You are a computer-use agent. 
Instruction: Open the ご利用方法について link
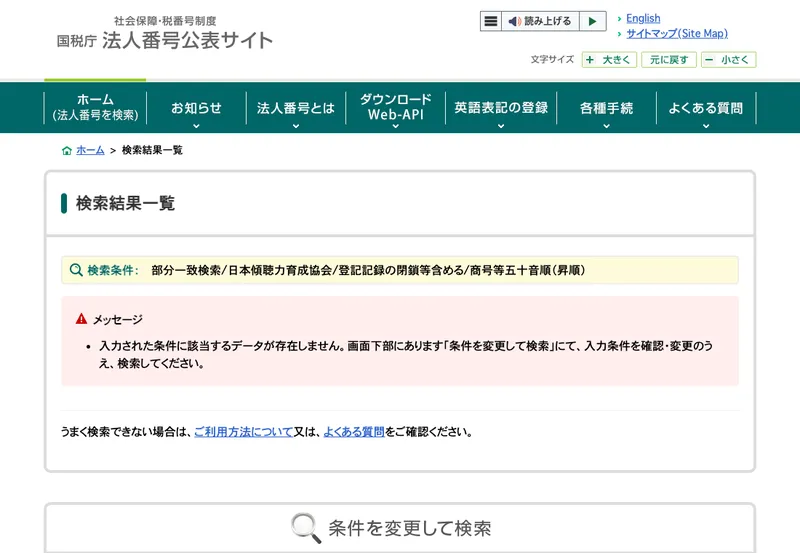coord(243,432)
